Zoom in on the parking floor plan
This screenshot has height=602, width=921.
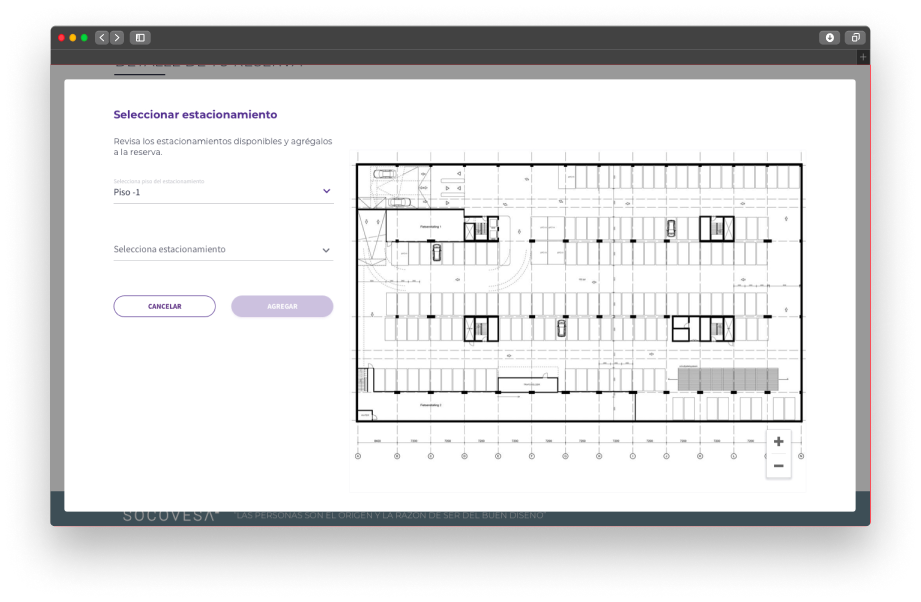coord(778,441)
